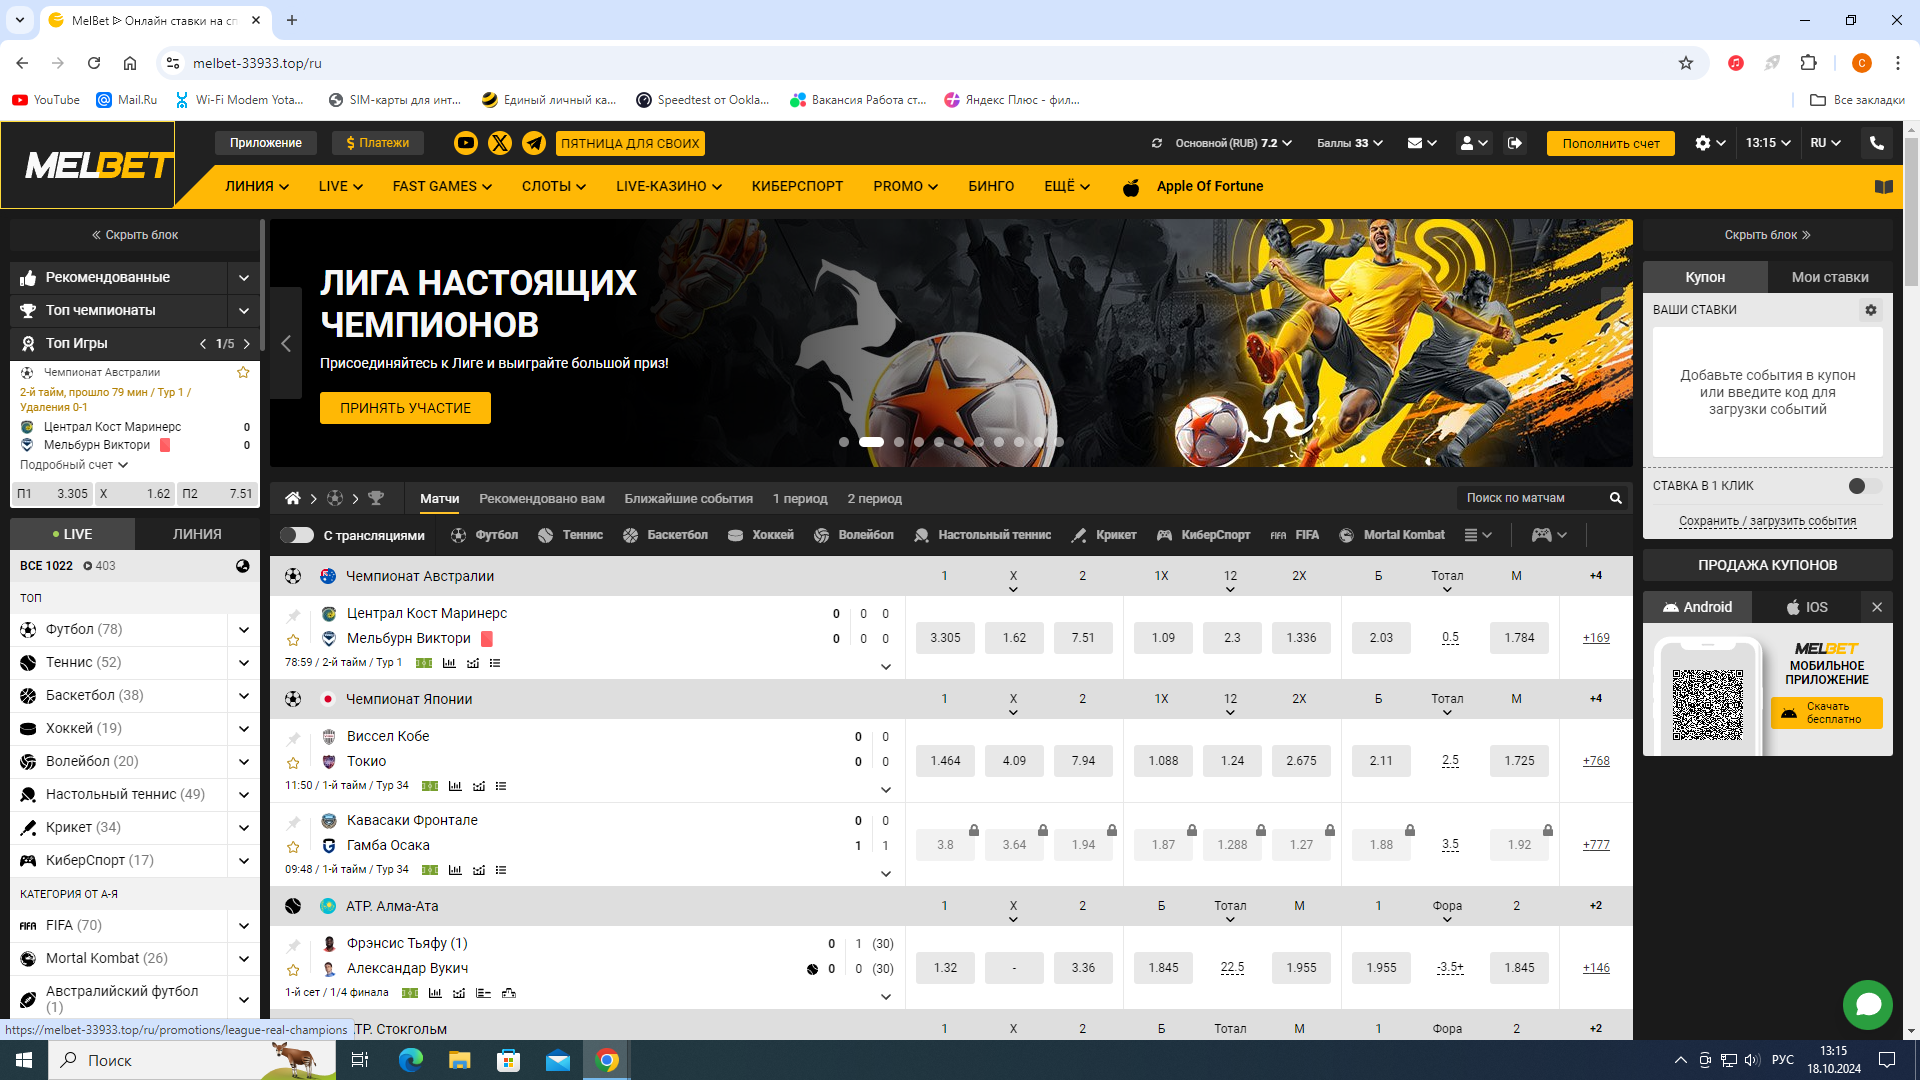
Task: Switch to Мои ставки tab
Action: 1829,277
